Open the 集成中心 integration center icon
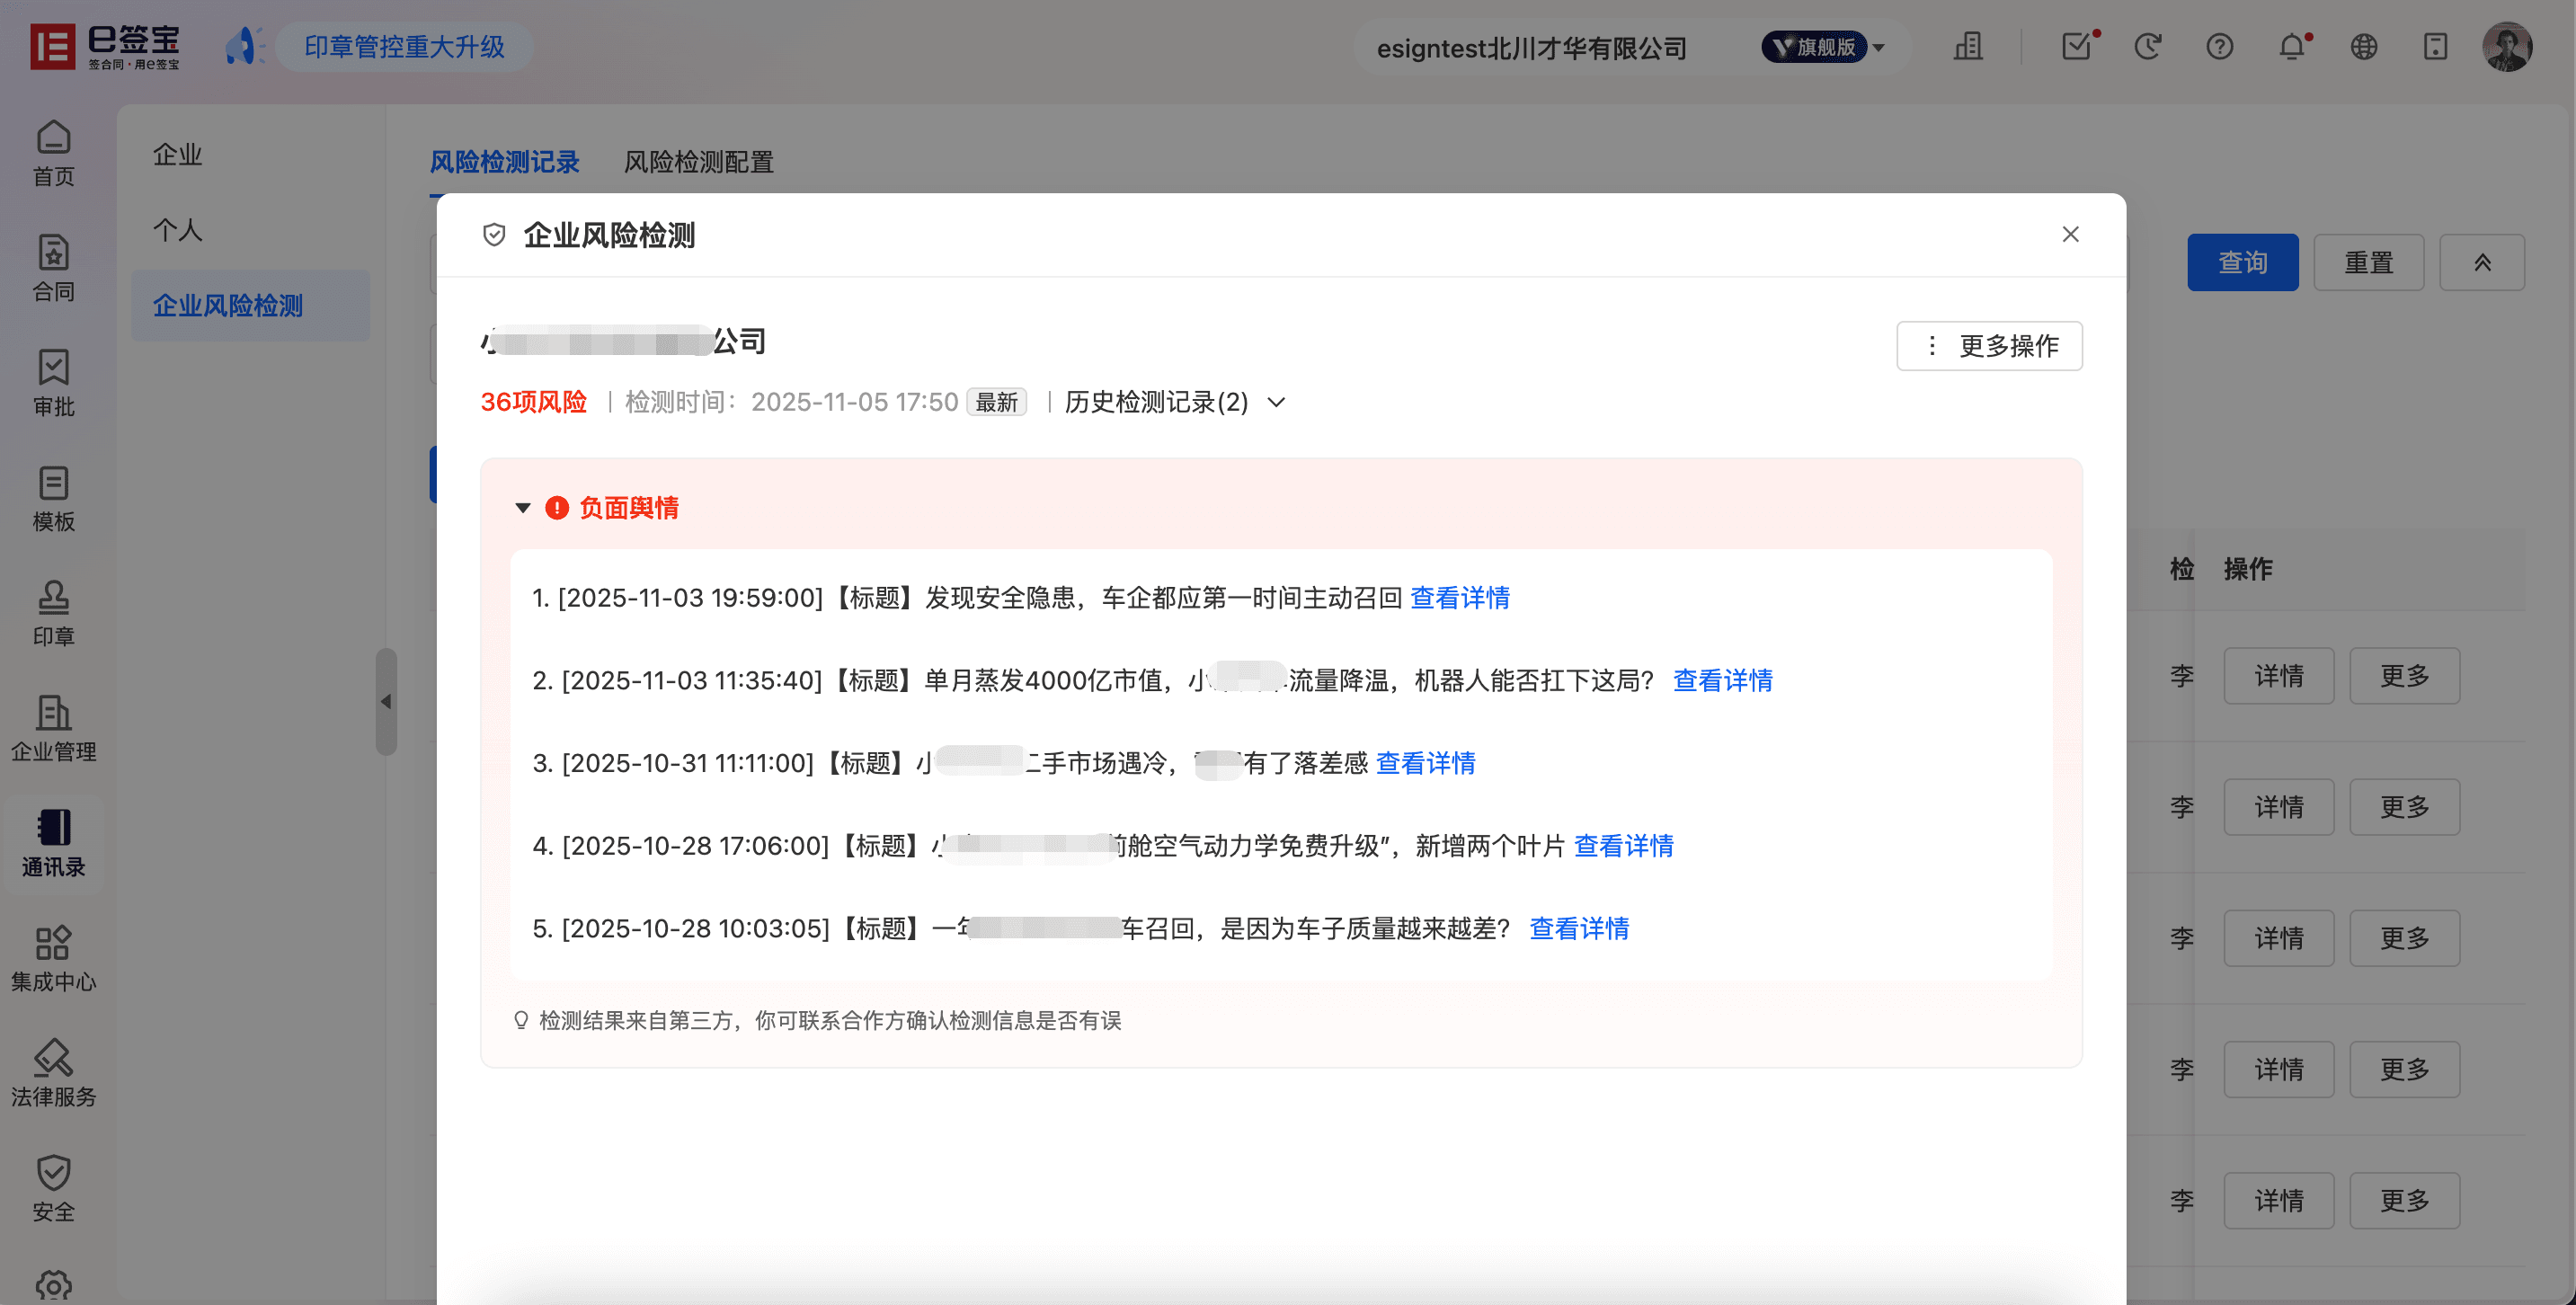2576x1305 pixels. click(53, 958)
